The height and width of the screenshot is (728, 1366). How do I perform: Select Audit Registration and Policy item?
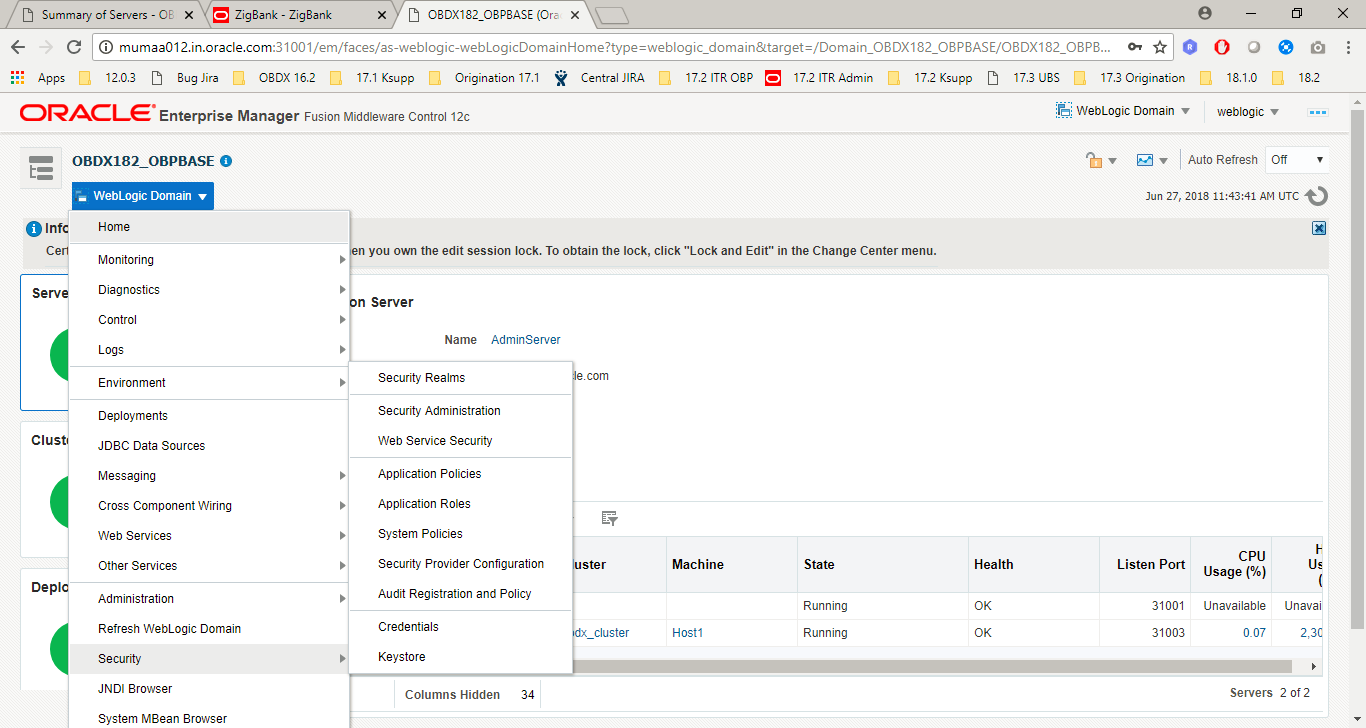pos(461,594)
